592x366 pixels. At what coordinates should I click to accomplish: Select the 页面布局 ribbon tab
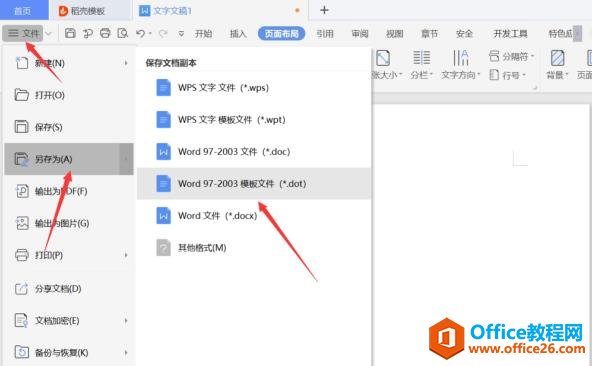[x=282, y=34]
